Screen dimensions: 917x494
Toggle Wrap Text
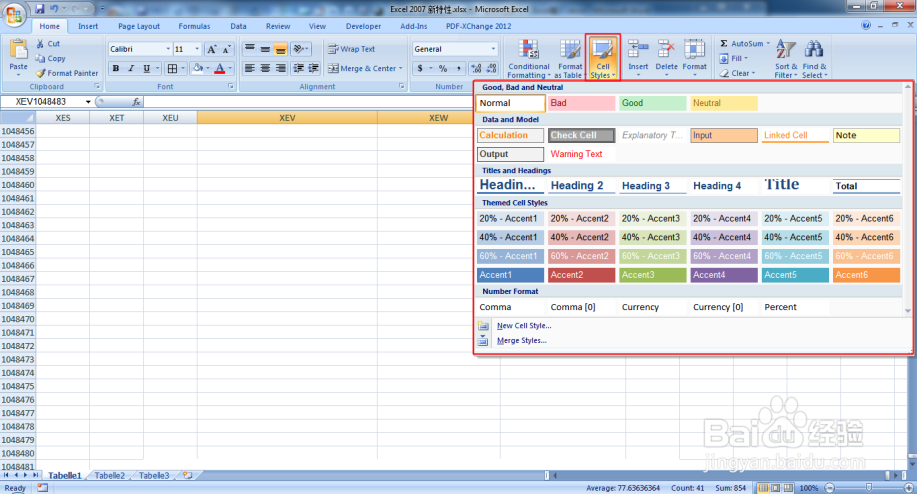[351, 49]
